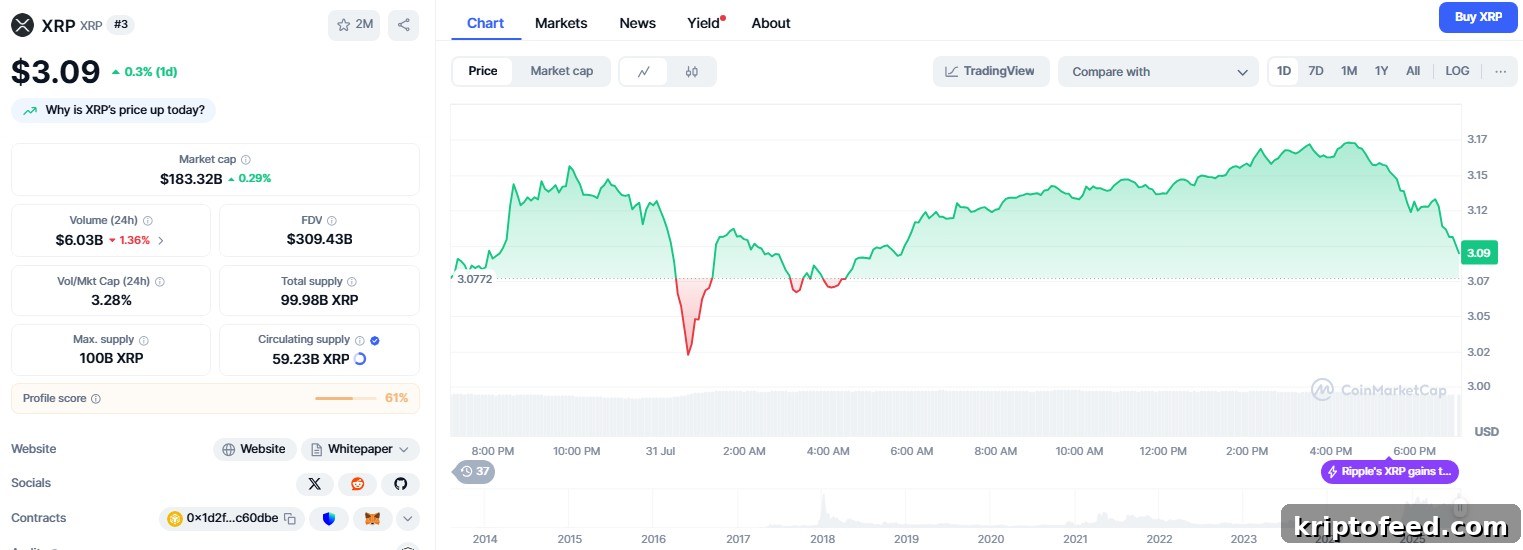Click the Market cap info icon
The width and height of the screenshot is (1523, 550).
click(246, 160)
